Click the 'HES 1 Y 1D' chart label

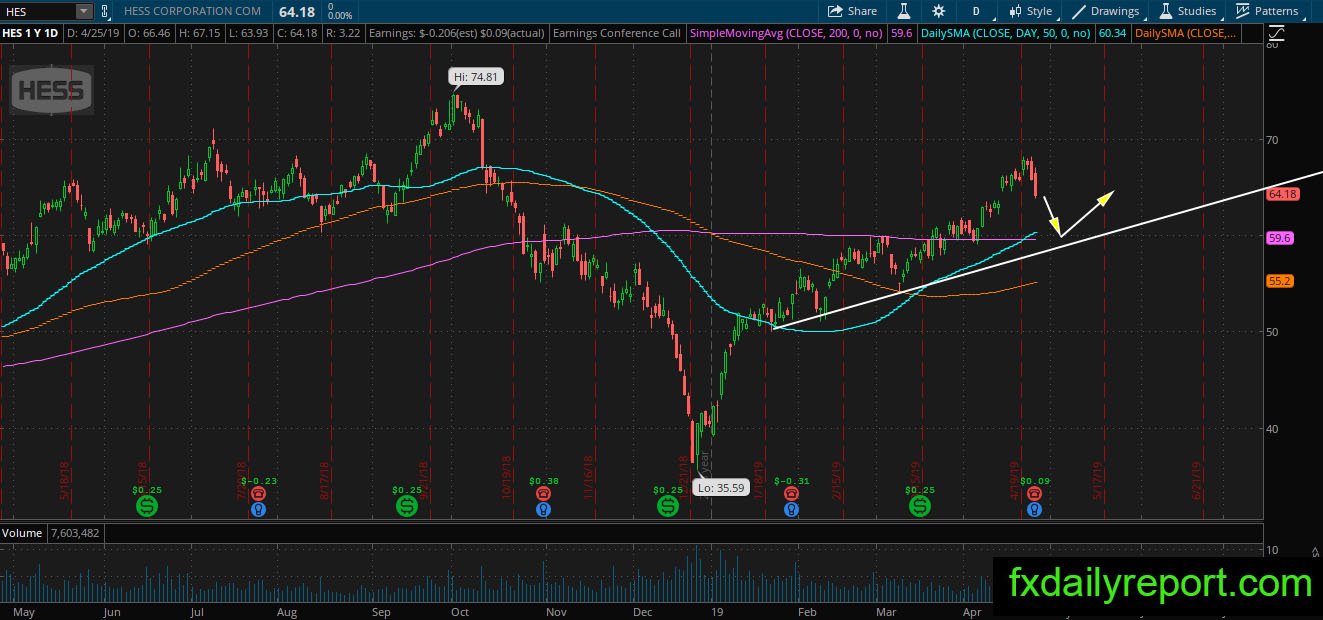click(31, 33)
